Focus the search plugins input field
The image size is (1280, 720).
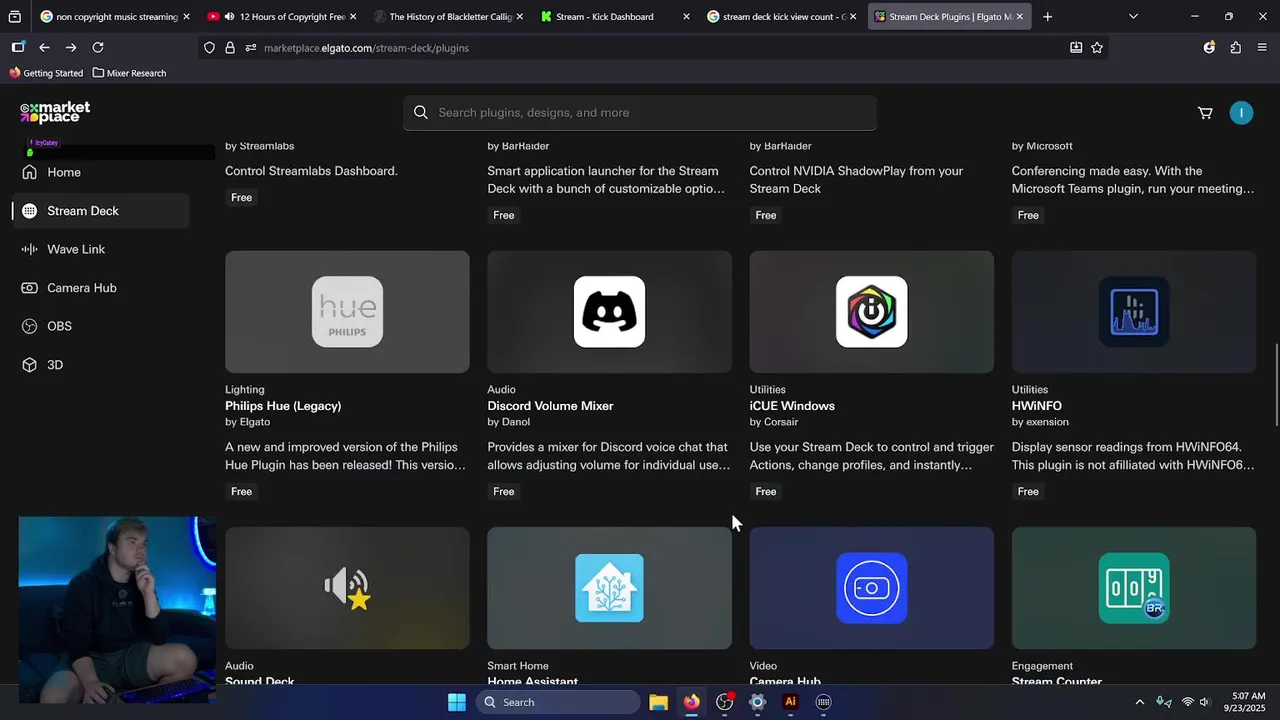tap(640, 113)
